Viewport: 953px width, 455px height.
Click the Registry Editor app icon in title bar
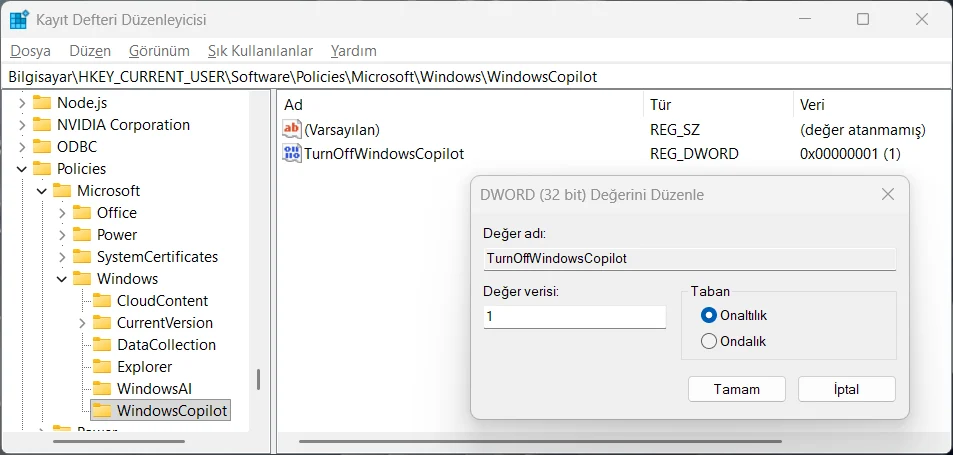(x=18, y=19)
